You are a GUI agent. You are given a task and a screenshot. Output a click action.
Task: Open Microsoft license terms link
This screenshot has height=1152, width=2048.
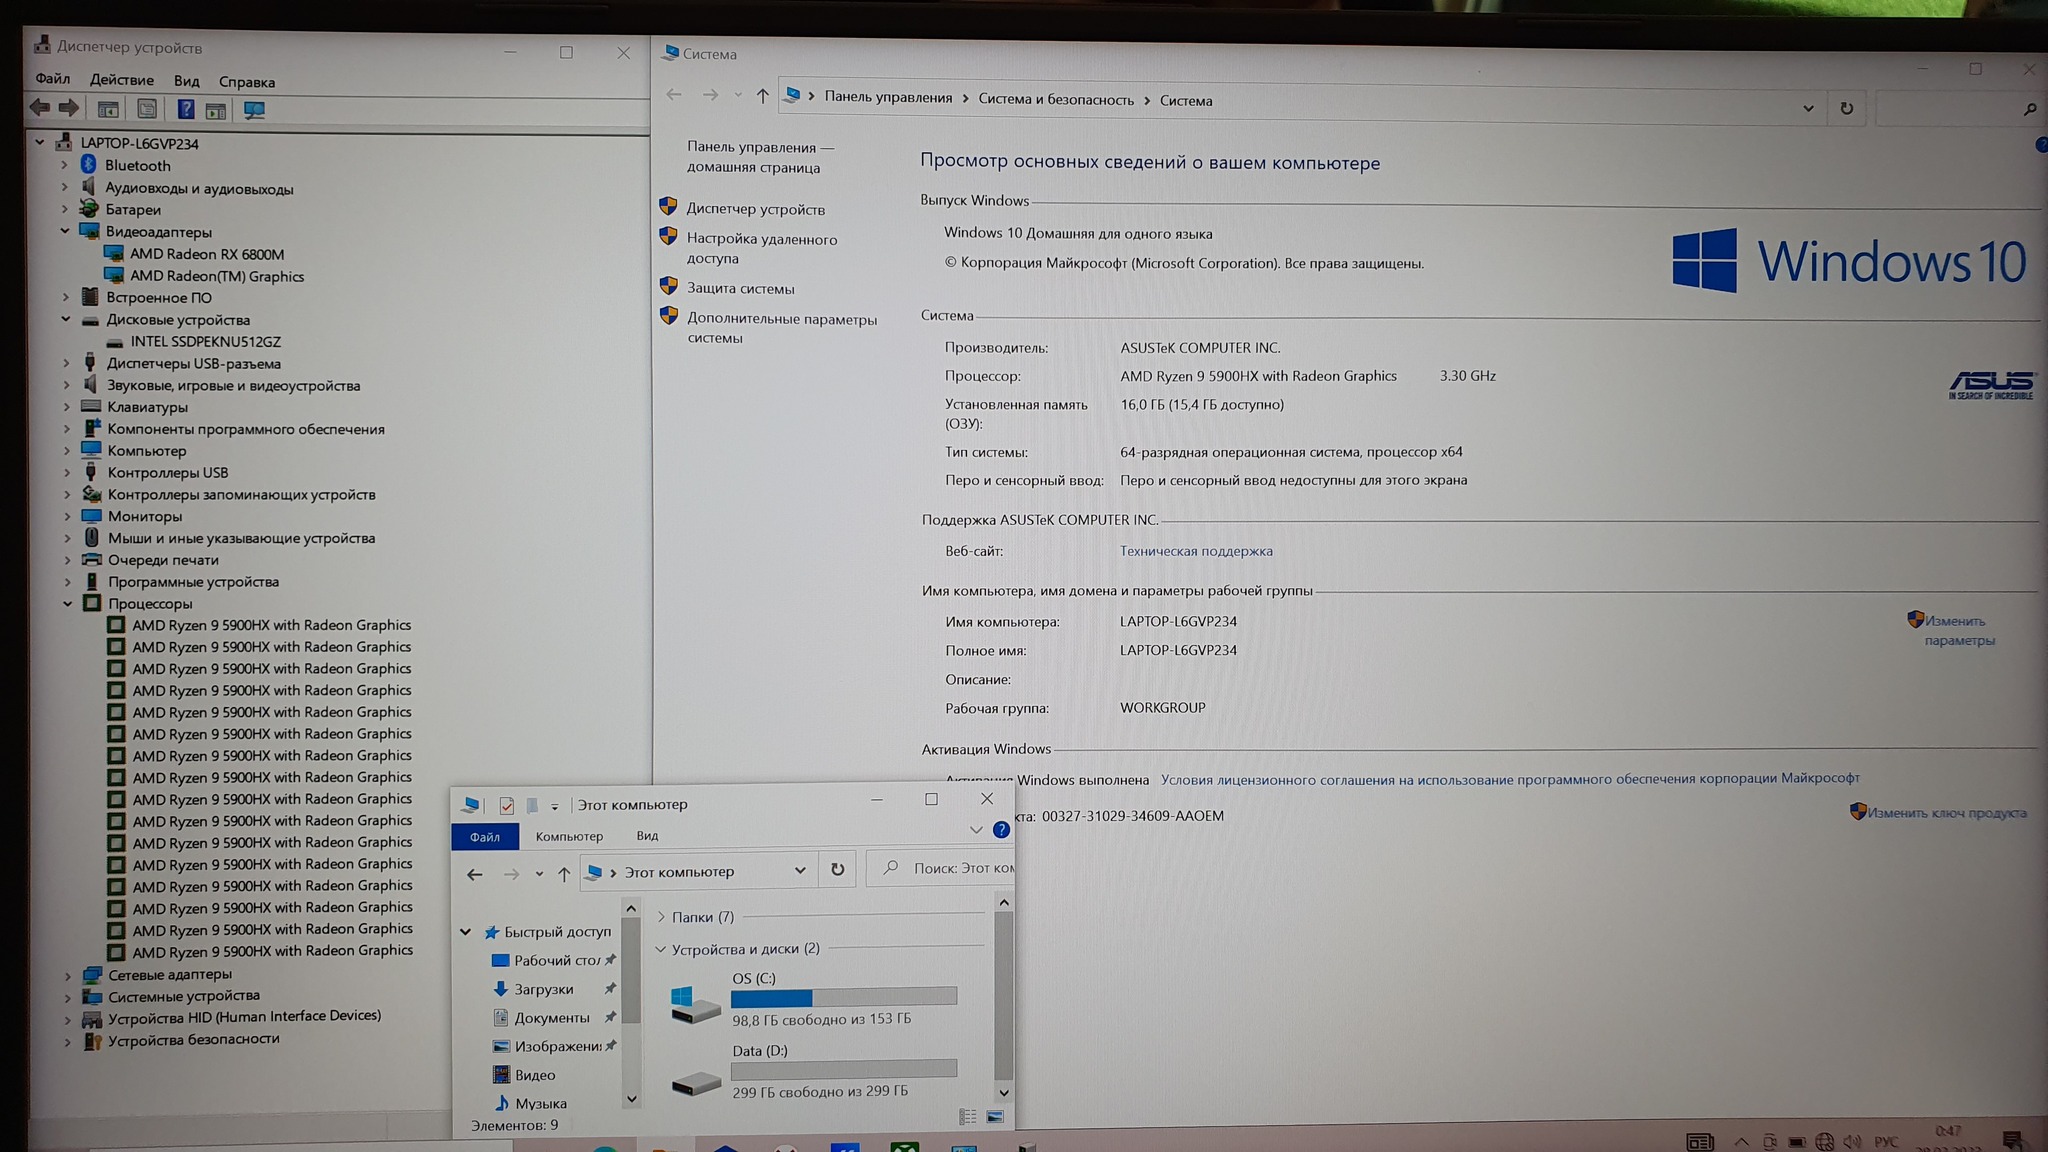1510,778
